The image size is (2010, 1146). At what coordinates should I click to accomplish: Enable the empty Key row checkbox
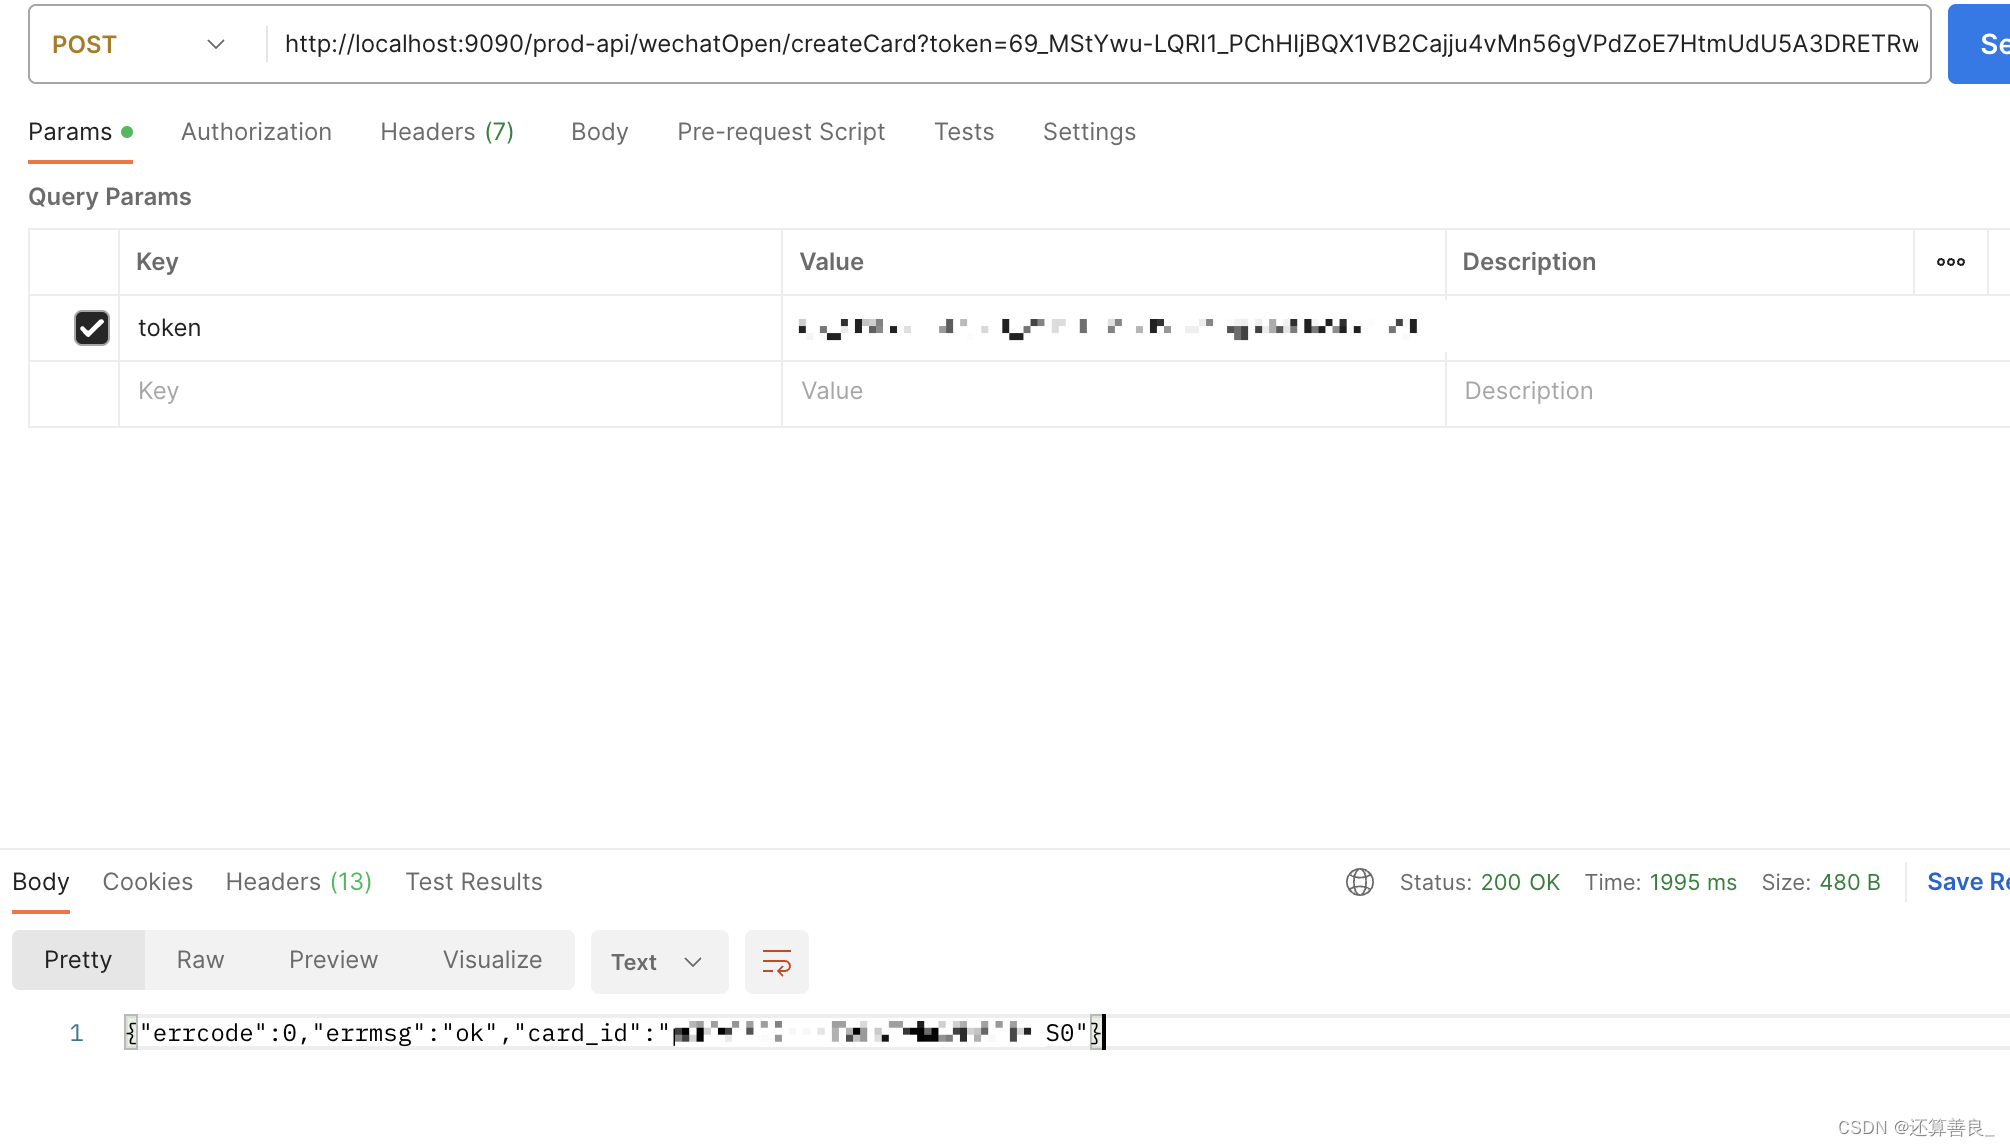(x=91, y=391)
